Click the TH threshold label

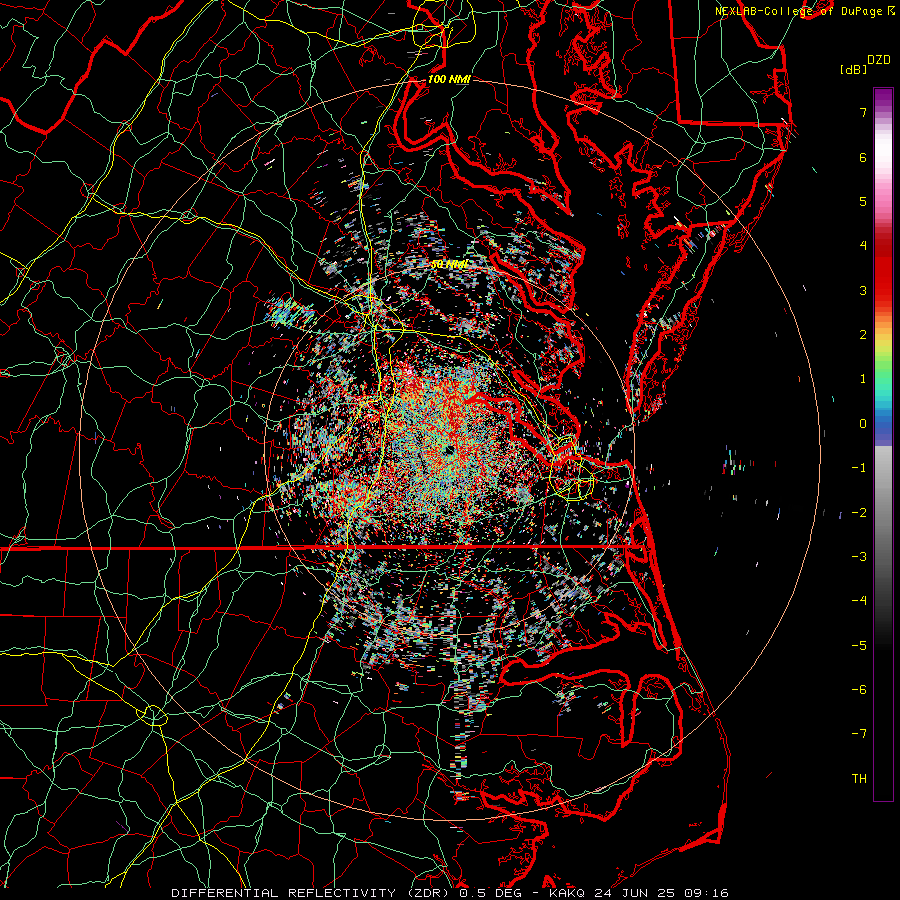[x=859, y=778]
